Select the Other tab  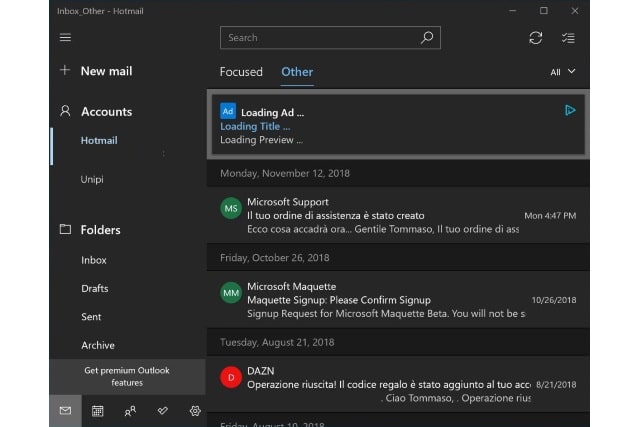click(x=297, y=72)
